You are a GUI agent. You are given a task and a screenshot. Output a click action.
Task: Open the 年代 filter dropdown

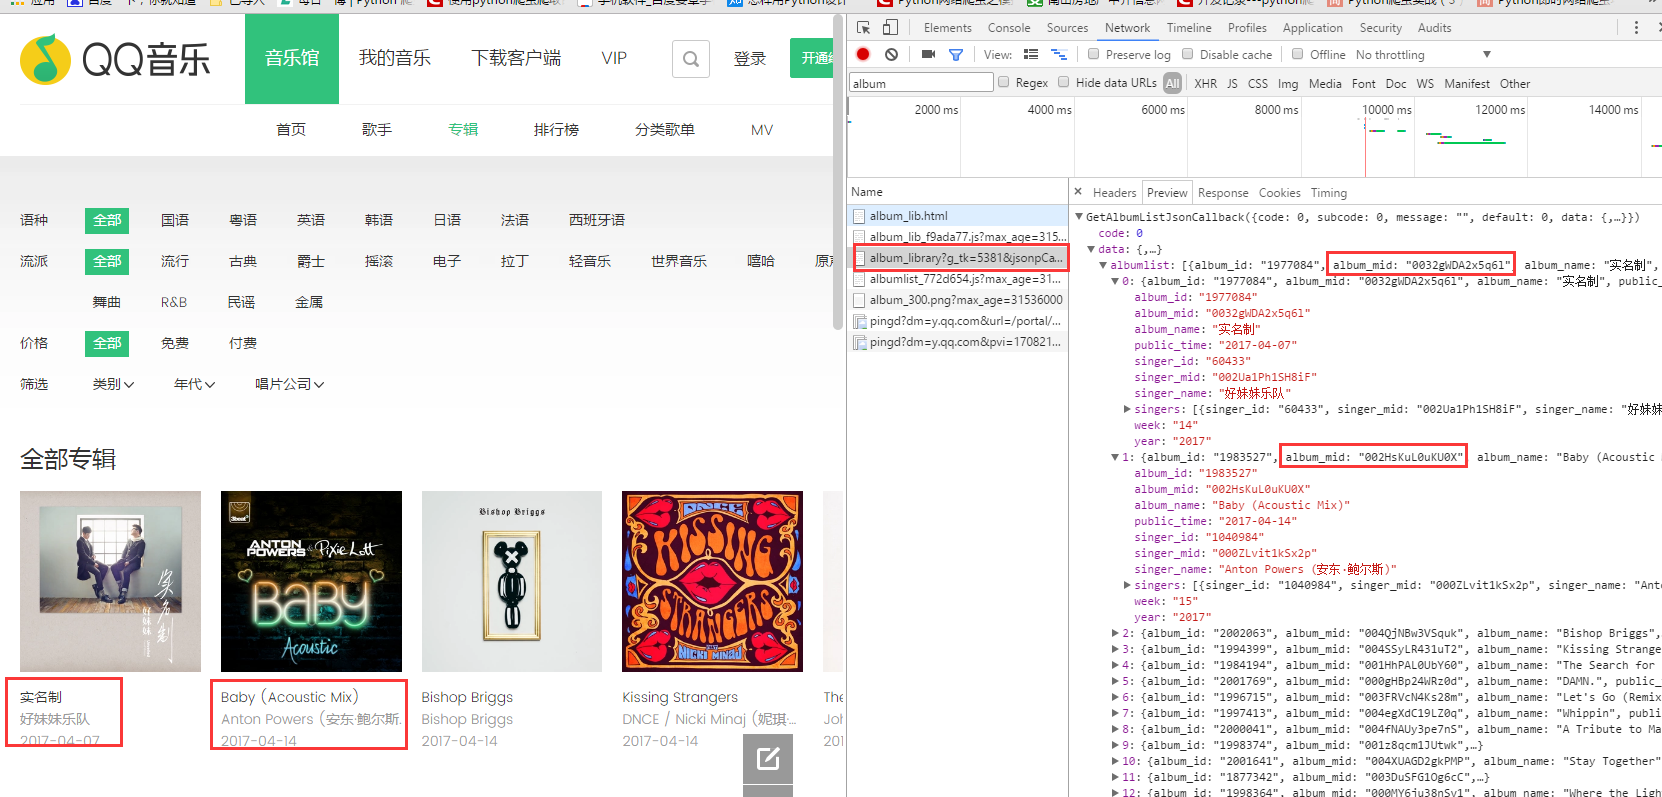[194, 384]
